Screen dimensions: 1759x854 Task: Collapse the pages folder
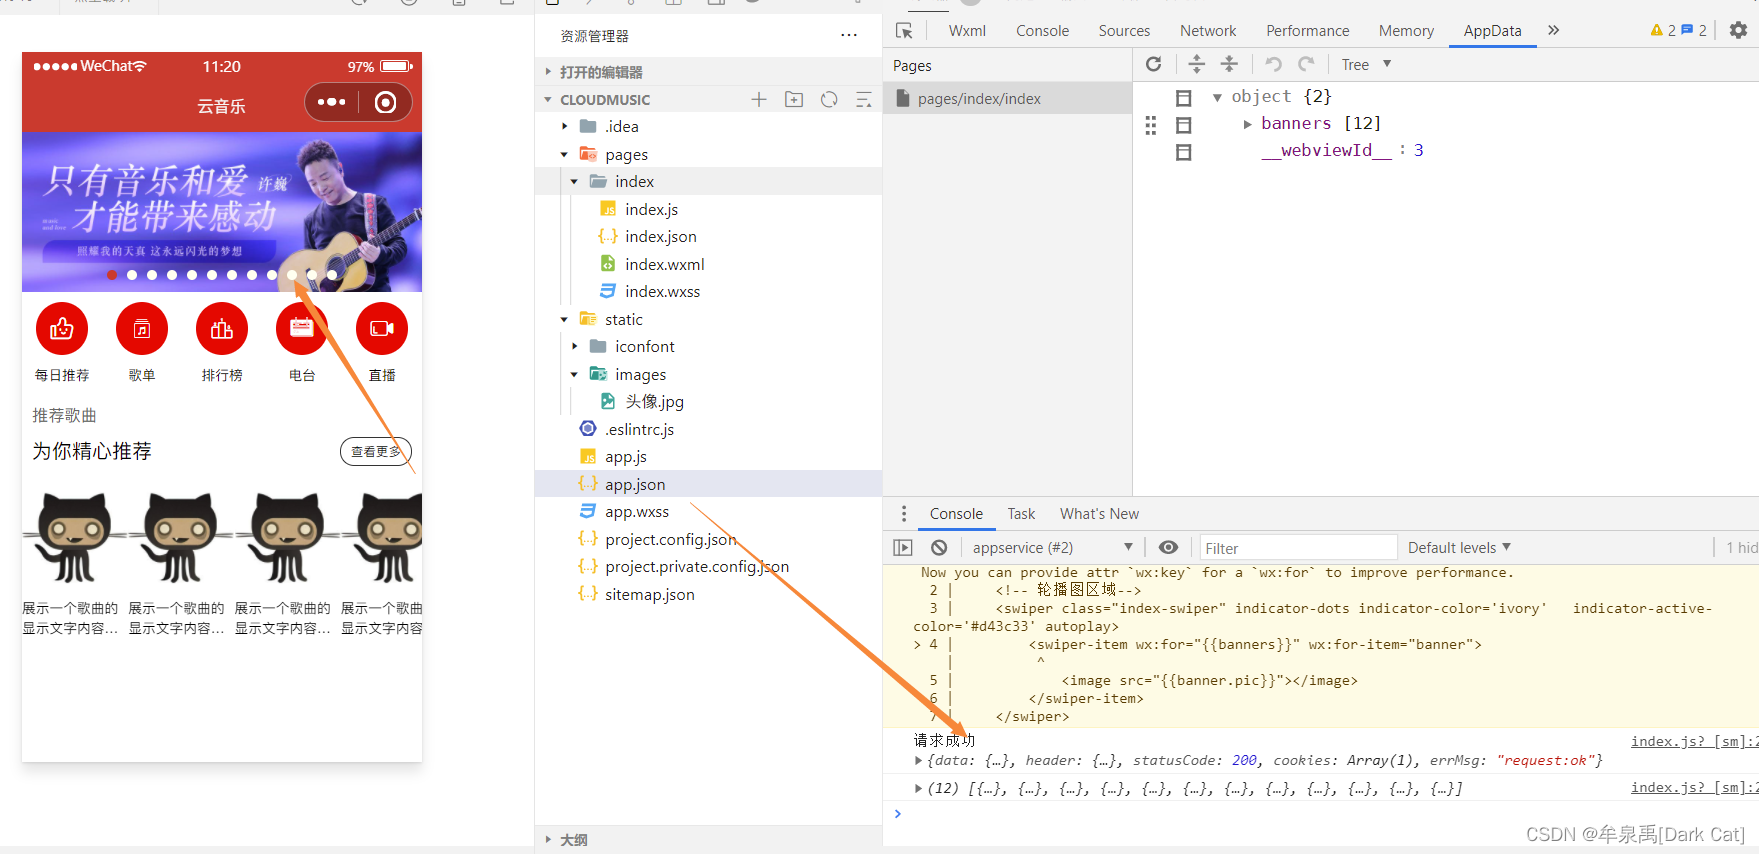565,154
